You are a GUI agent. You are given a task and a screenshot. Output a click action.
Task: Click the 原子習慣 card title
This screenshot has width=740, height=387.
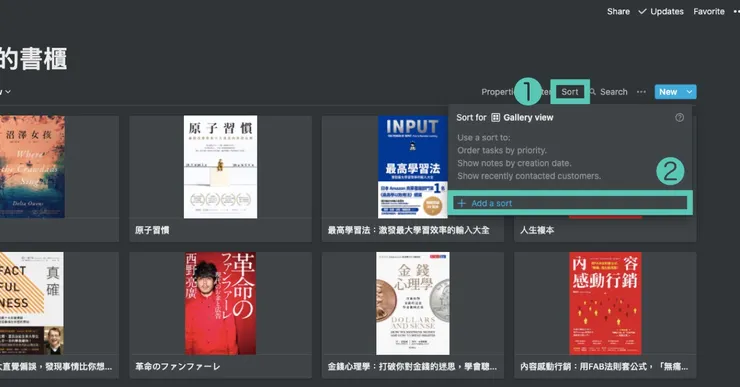[152, 230]
